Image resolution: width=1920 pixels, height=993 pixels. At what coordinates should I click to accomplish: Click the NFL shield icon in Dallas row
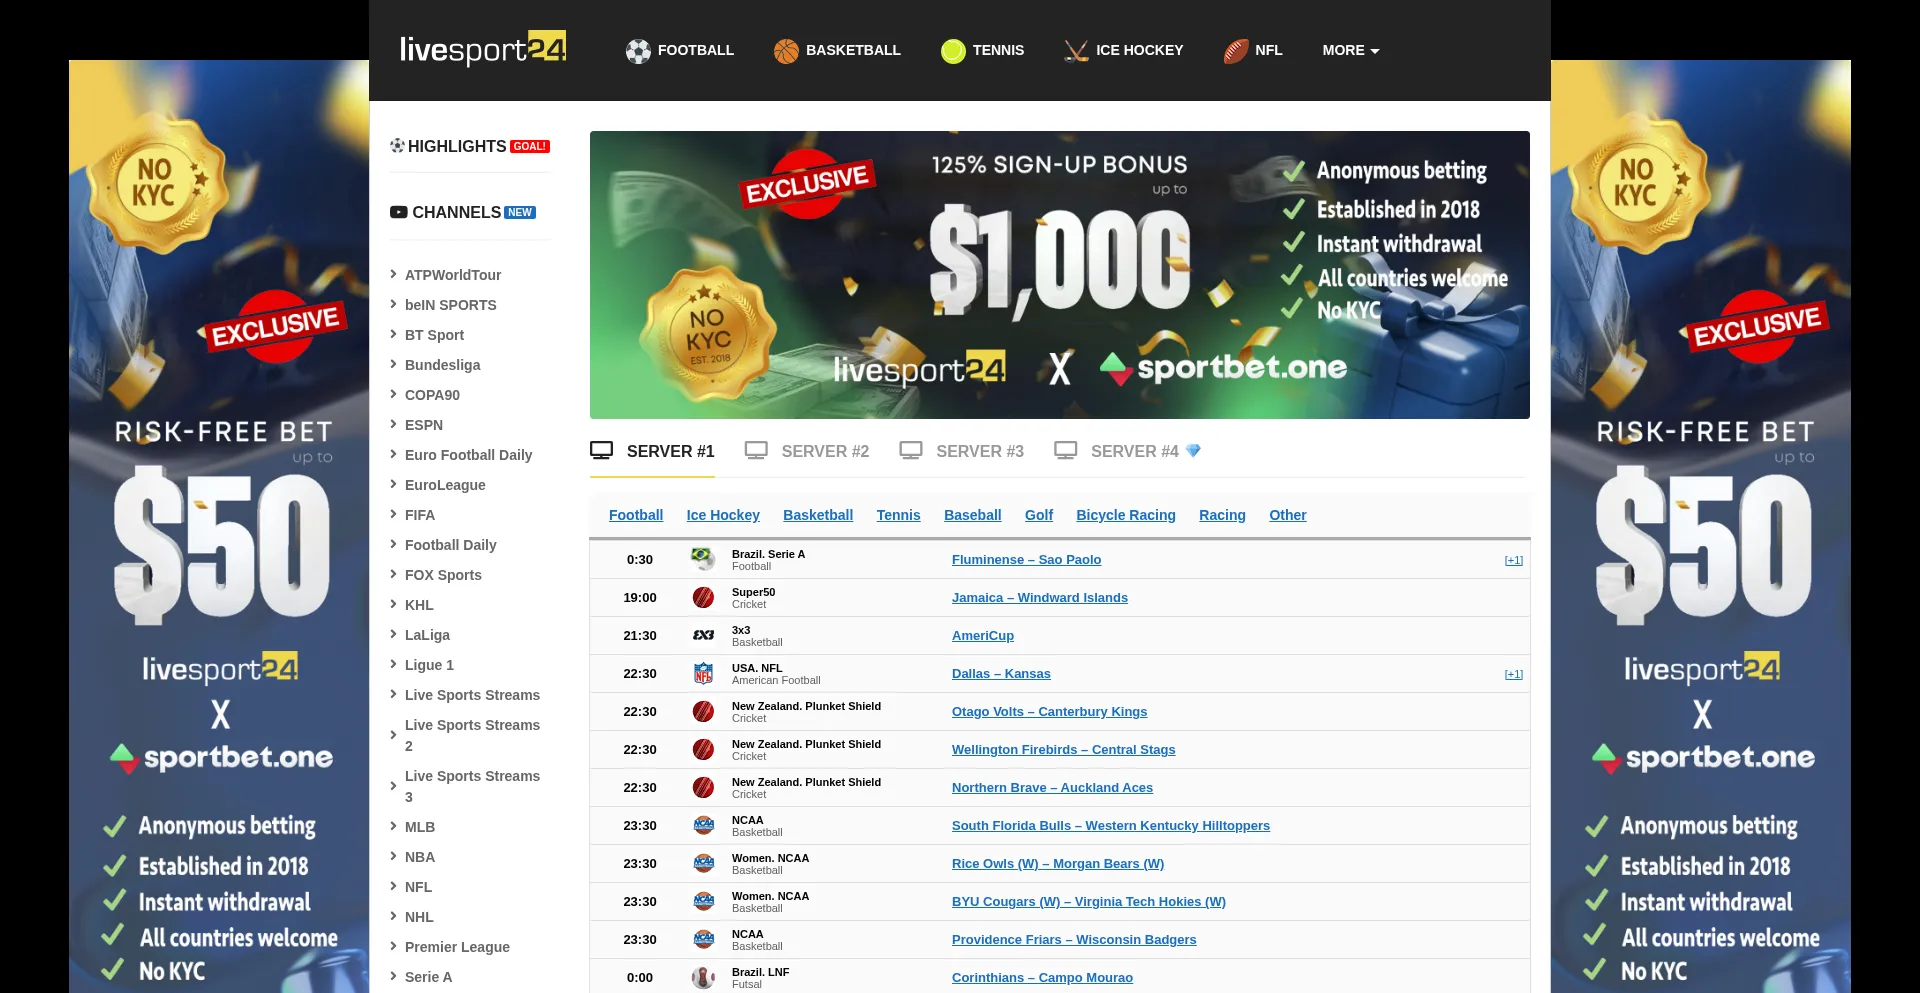tap(704, 674)
